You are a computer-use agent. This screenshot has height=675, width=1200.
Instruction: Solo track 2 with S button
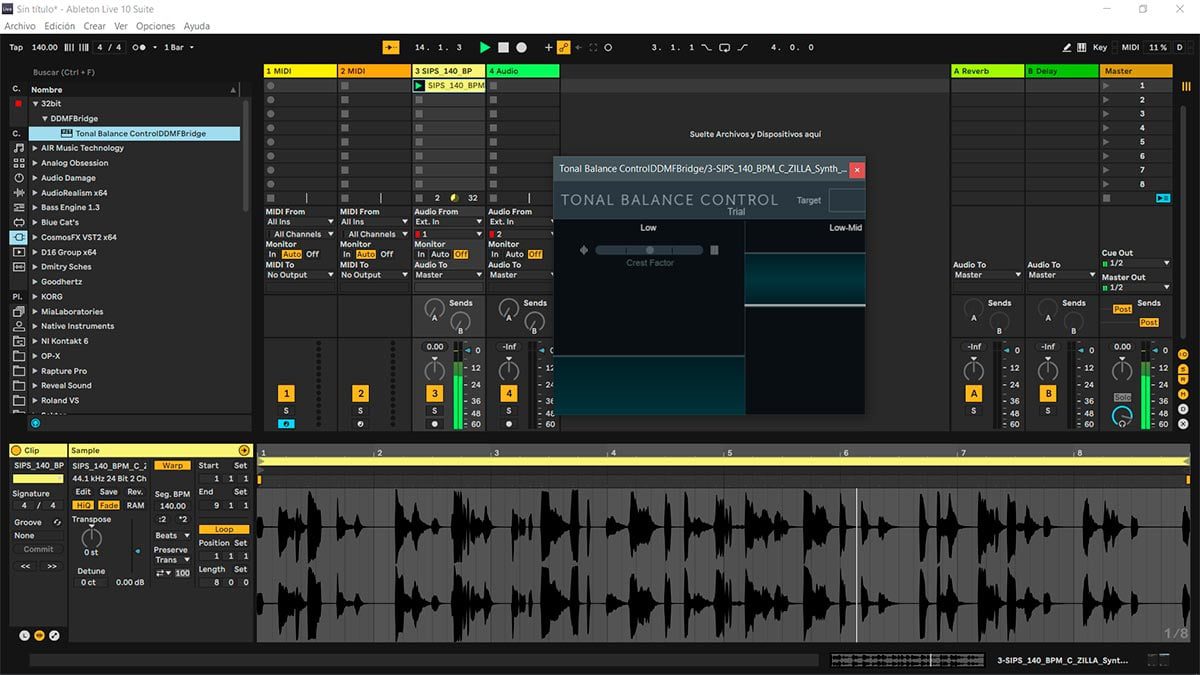tap(360, 411)
